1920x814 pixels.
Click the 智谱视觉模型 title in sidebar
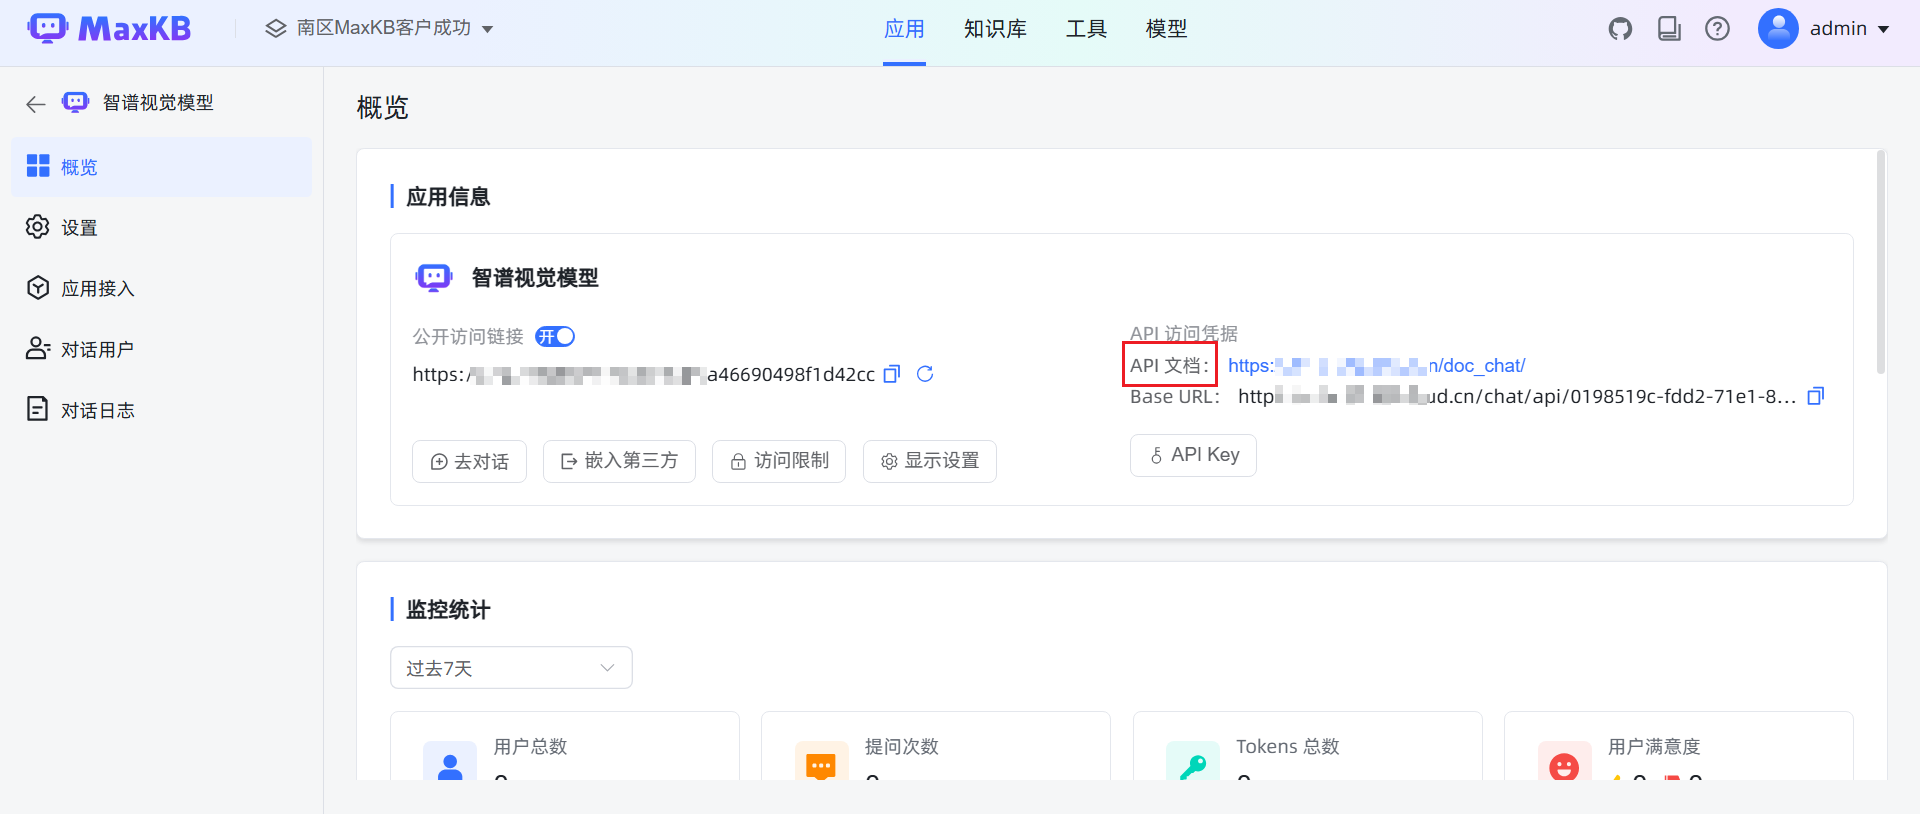click(158, 103)
